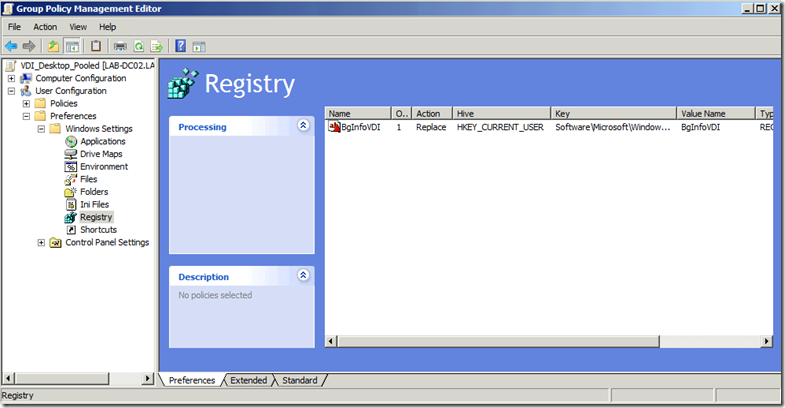Click the BgInfoVDI registry item icon

point(334,127)
